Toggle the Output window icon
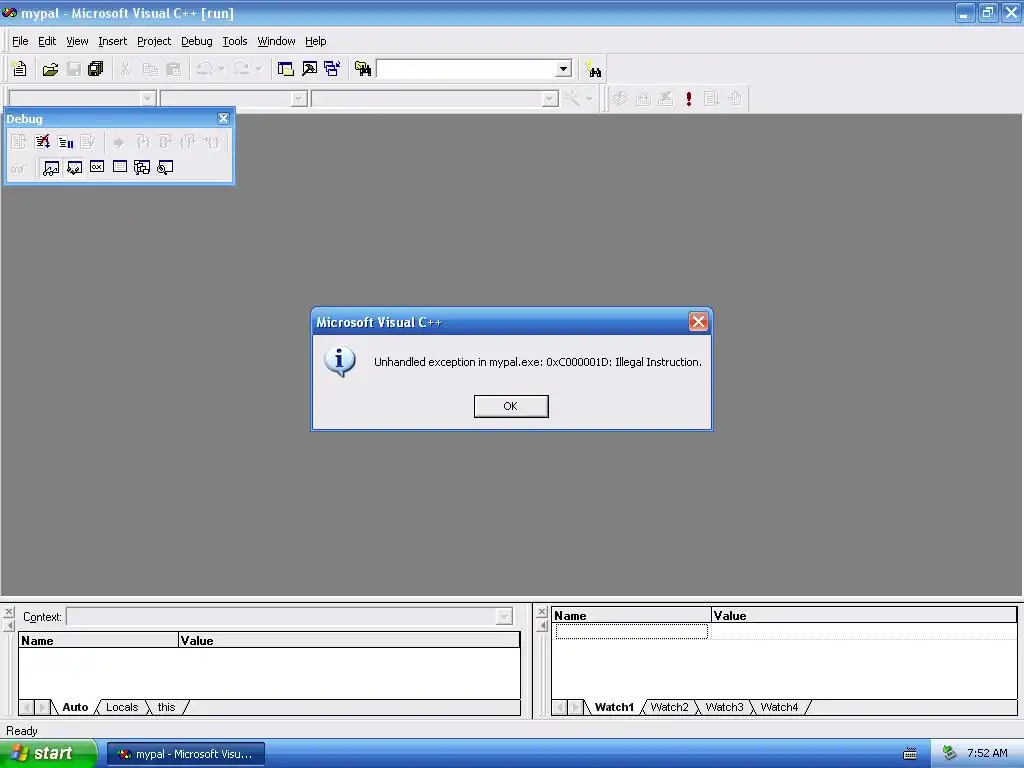 tap(309, 69)
